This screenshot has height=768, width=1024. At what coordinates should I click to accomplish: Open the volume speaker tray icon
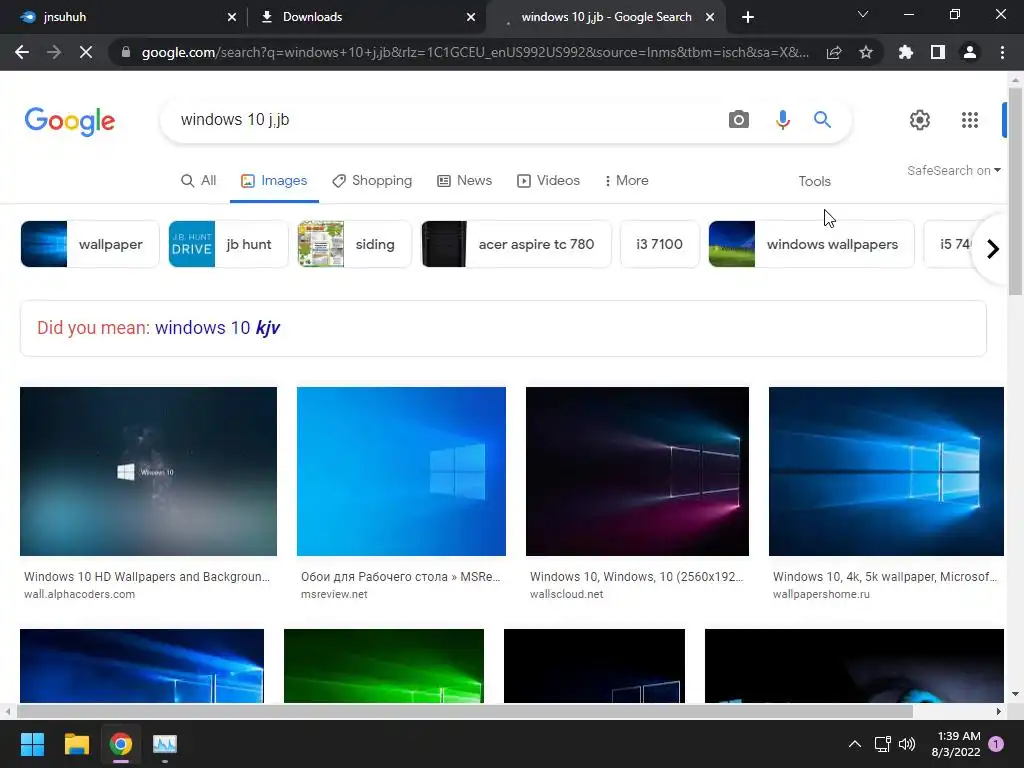906,744
